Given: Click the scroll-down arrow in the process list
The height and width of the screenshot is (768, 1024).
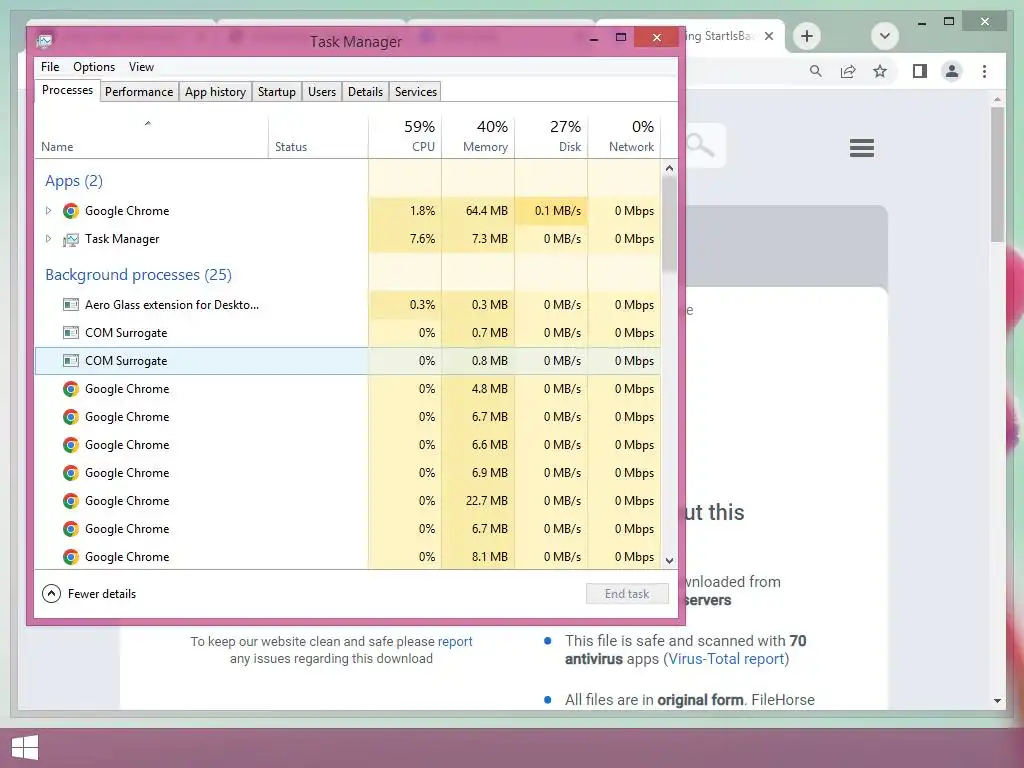Looking at the screenshot, I should point(669,560).
